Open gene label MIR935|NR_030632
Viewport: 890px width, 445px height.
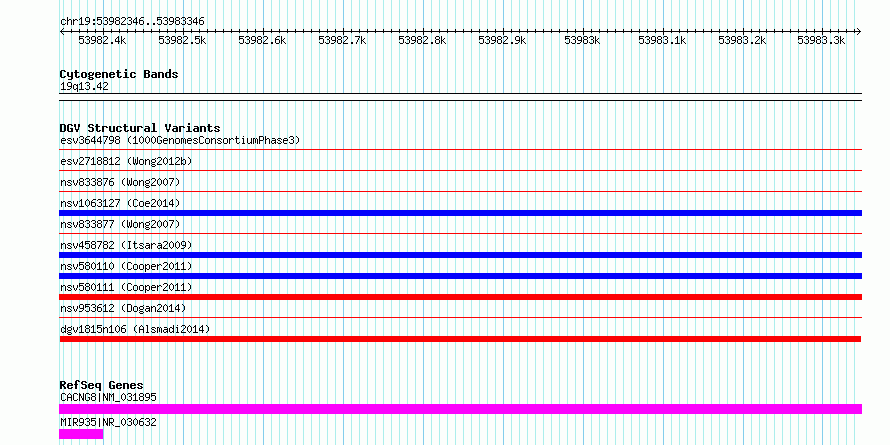point(108,422)
